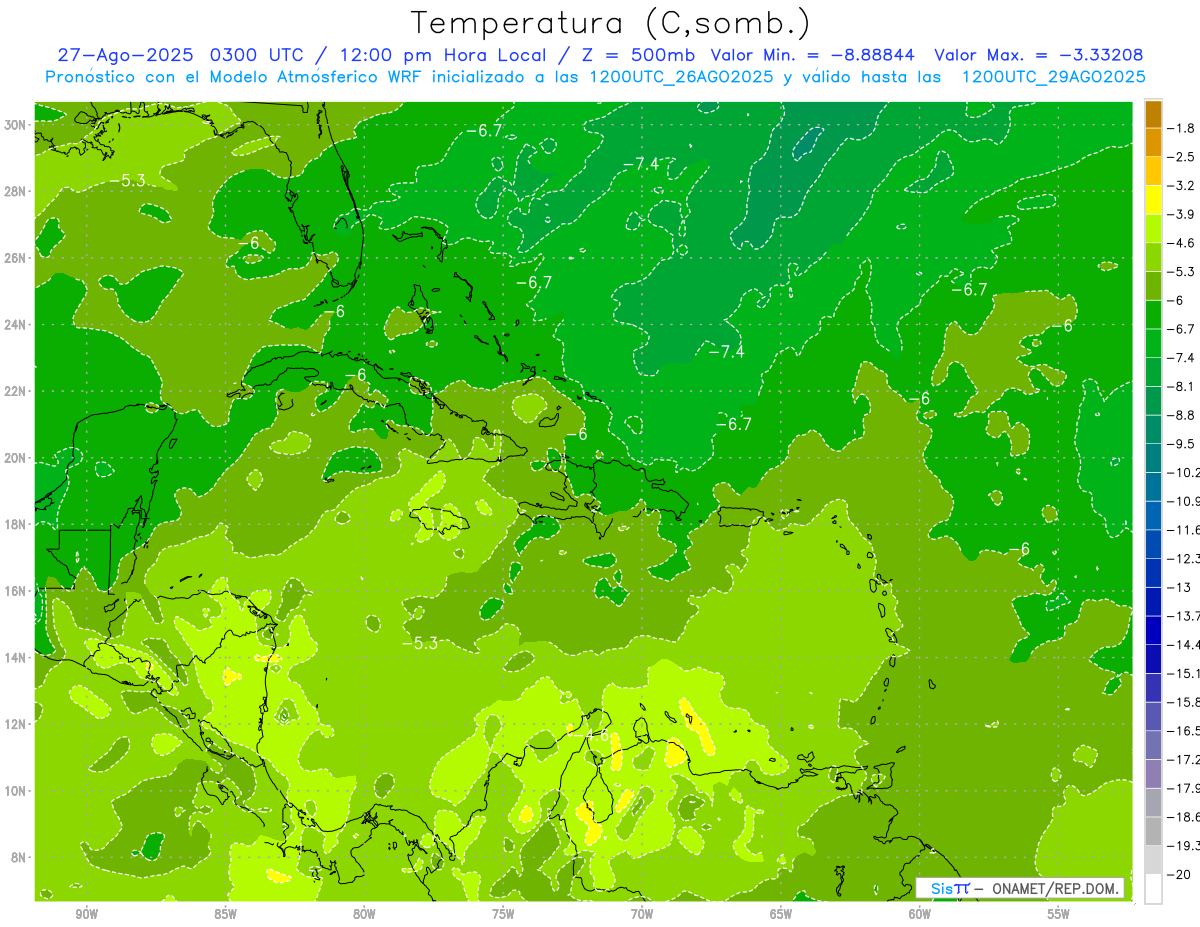Click the '18N' latitude axis label
The width and height of the screenshot is (1200, 927).
click(x=17, y=524)
